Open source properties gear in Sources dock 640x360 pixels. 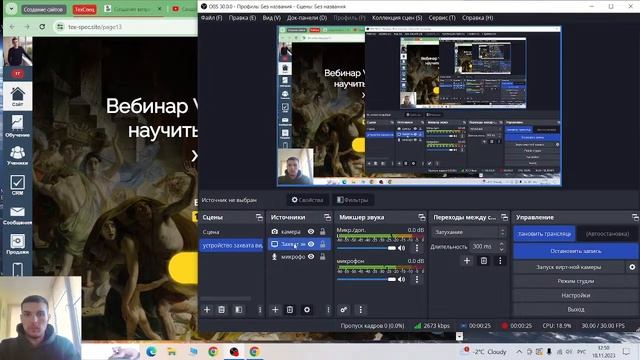point(307,310)
